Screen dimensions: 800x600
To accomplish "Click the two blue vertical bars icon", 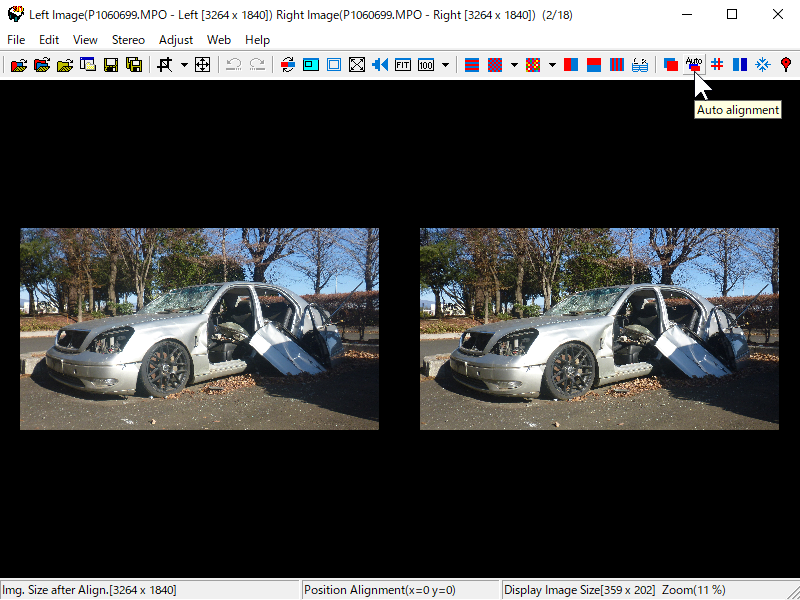I will pyautogui.click(x=740, y=65).
